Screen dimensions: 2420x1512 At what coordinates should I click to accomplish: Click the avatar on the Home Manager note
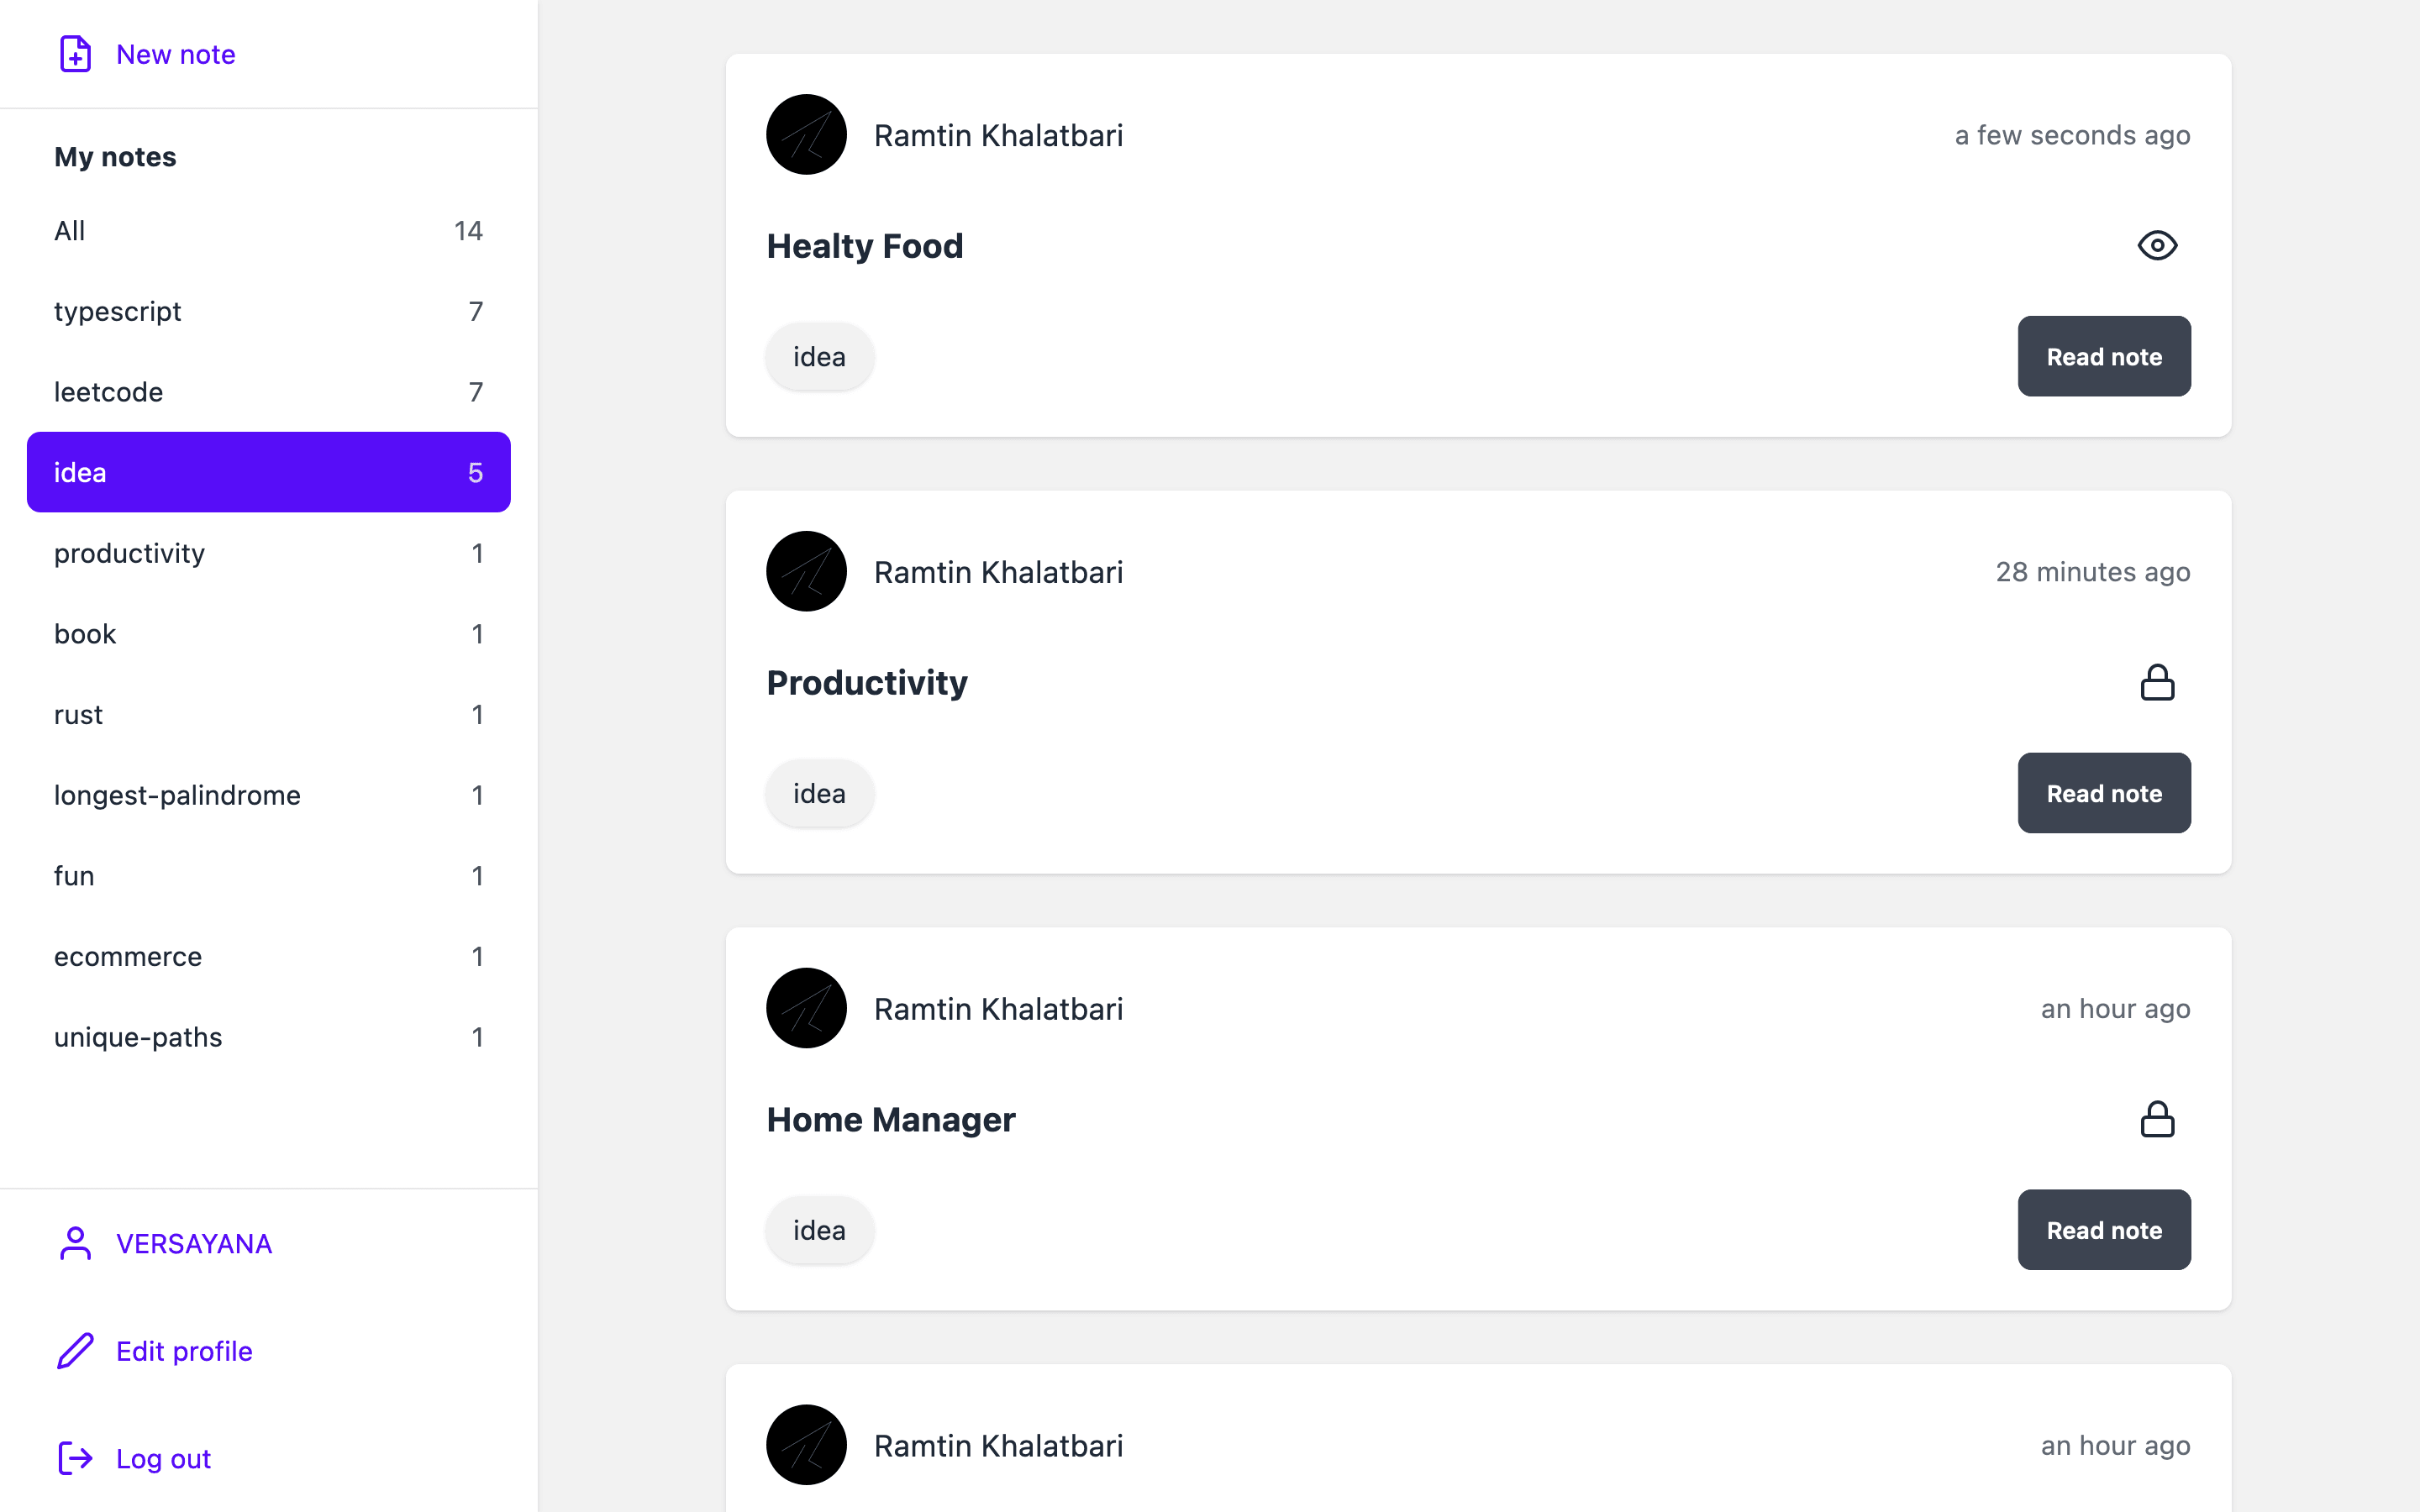[806, 1008]
